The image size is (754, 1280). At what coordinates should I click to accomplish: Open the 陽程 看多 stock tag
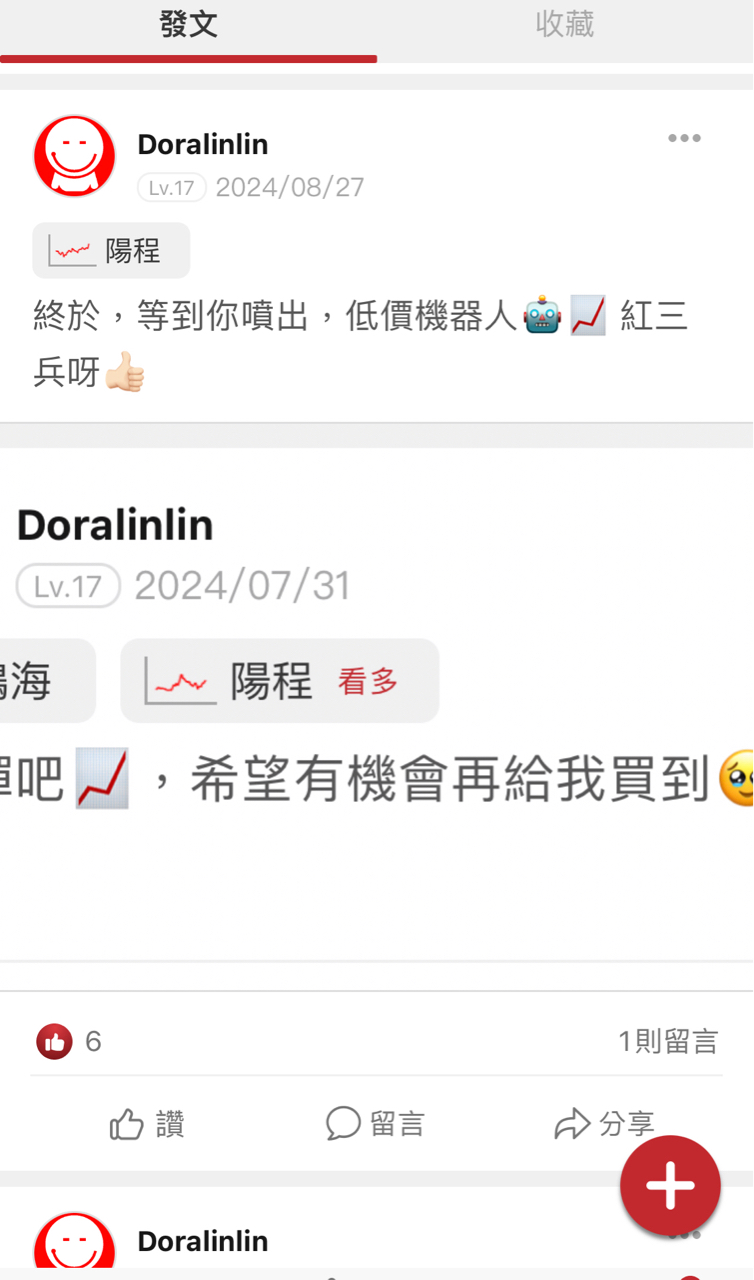279,680
